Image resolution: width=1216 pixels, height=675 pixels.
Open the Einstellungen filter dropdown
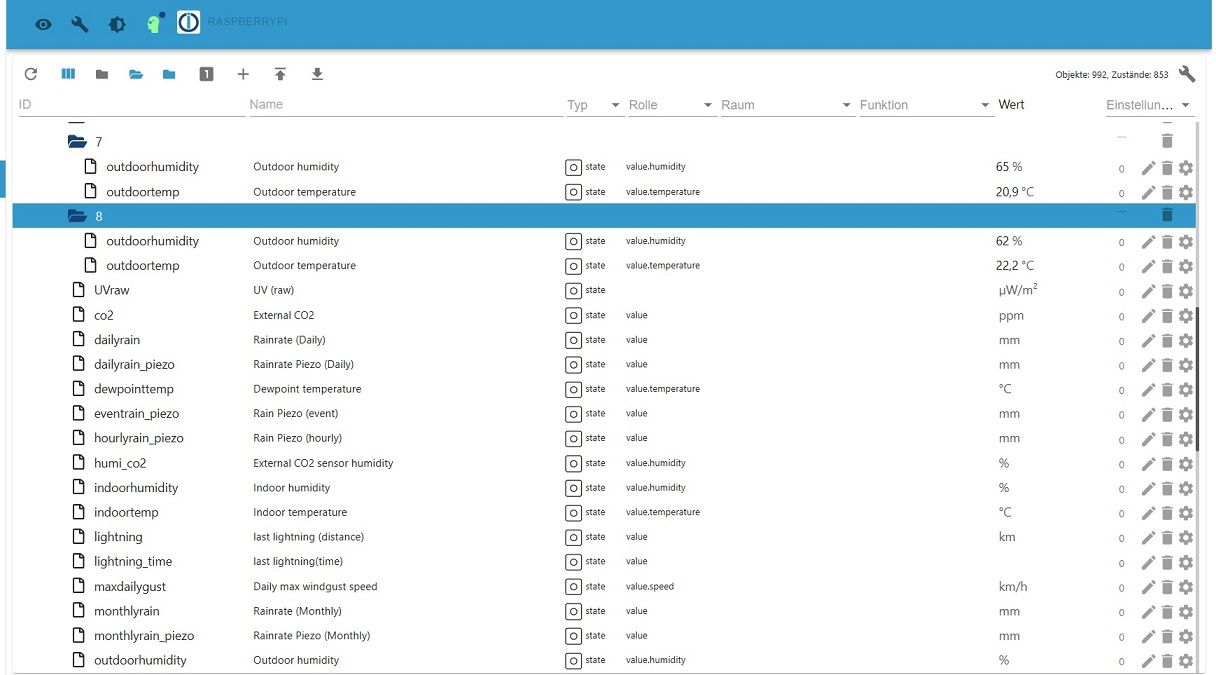coord(1150,105)
